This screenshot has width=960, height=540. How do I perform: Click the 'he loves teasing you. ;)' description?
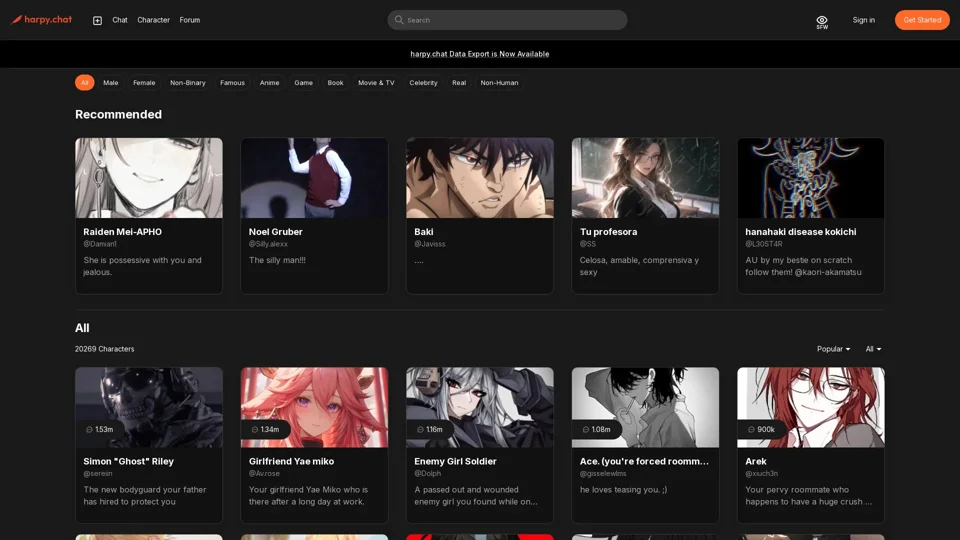point(623,490)
